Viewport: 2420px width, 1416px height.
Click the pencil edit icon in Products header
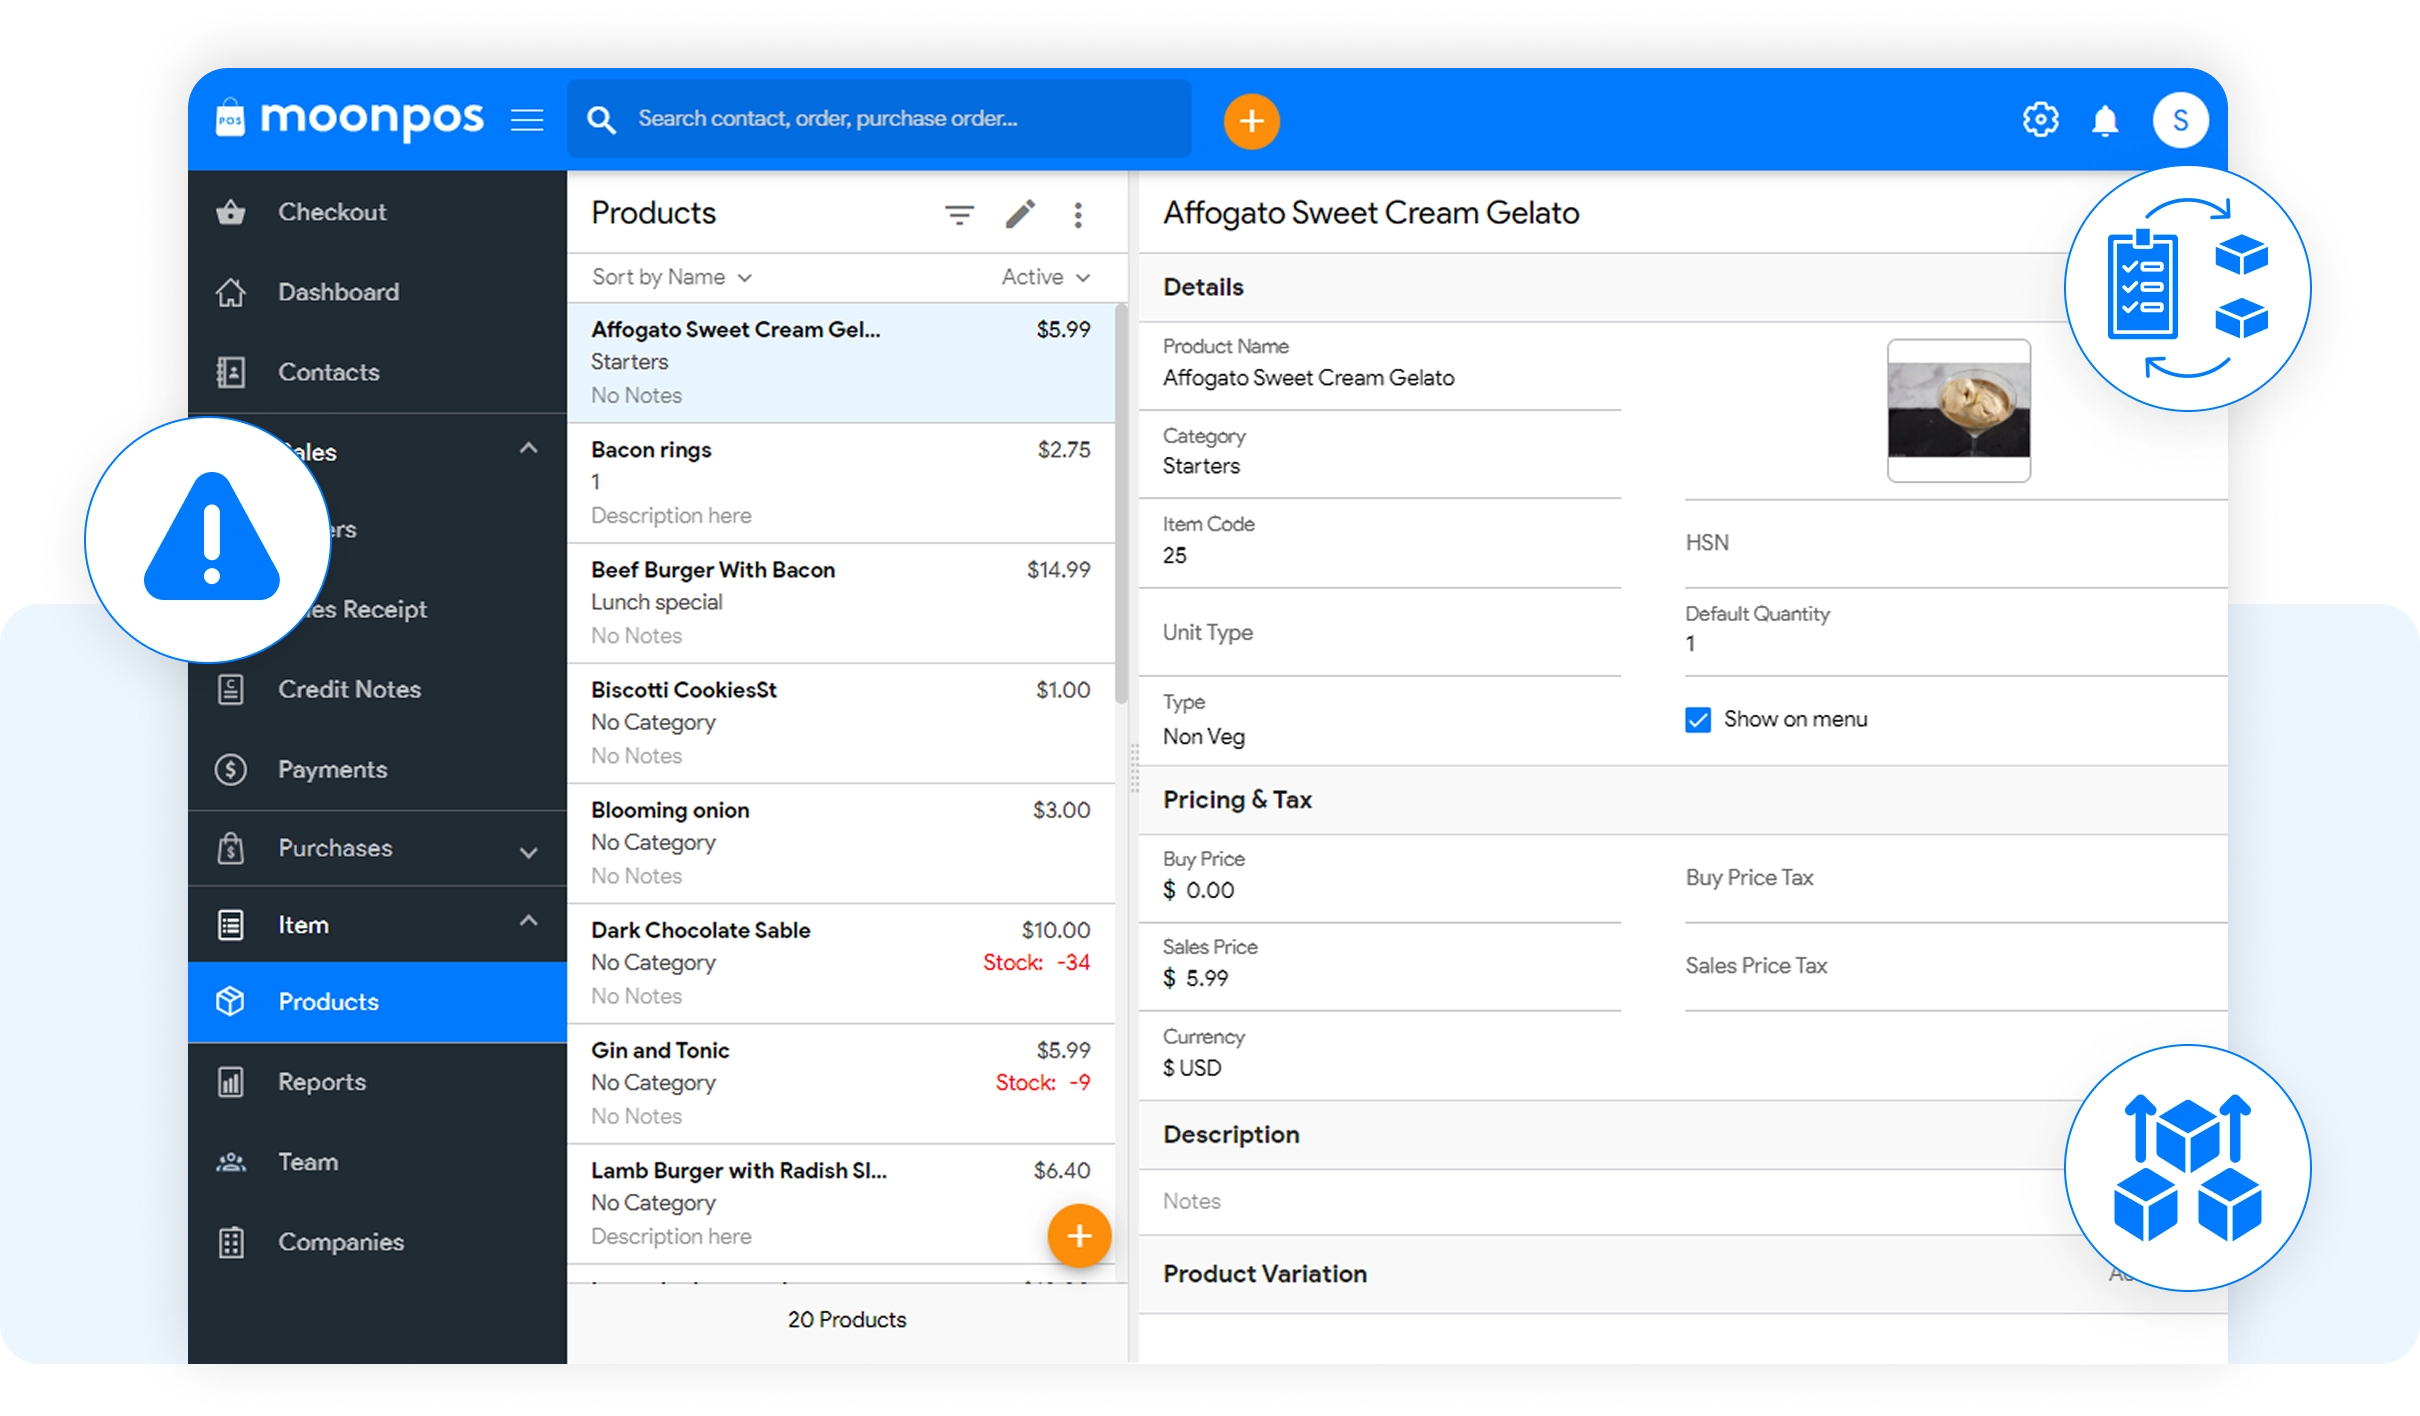1020,214
